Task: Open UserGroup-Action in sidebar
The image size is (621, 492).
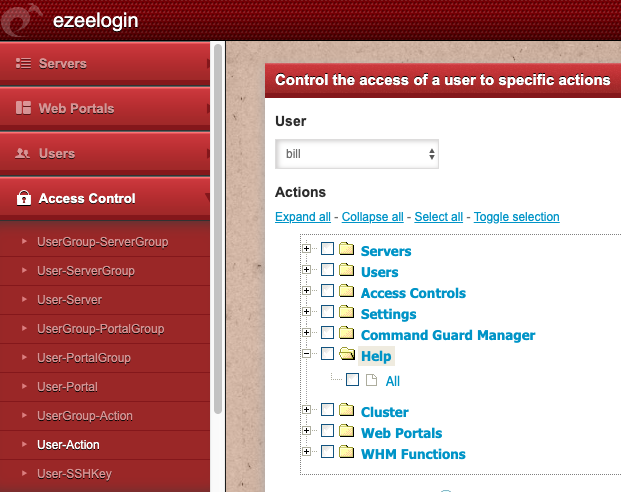Action: 105,416
